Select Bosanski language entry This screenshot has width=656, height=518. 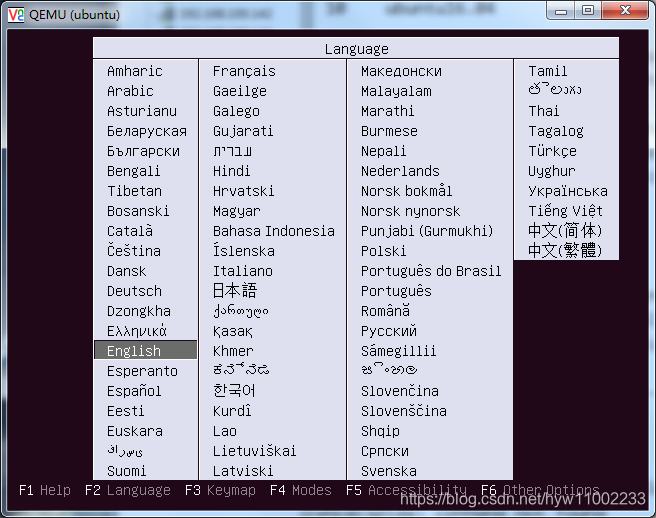138,211
